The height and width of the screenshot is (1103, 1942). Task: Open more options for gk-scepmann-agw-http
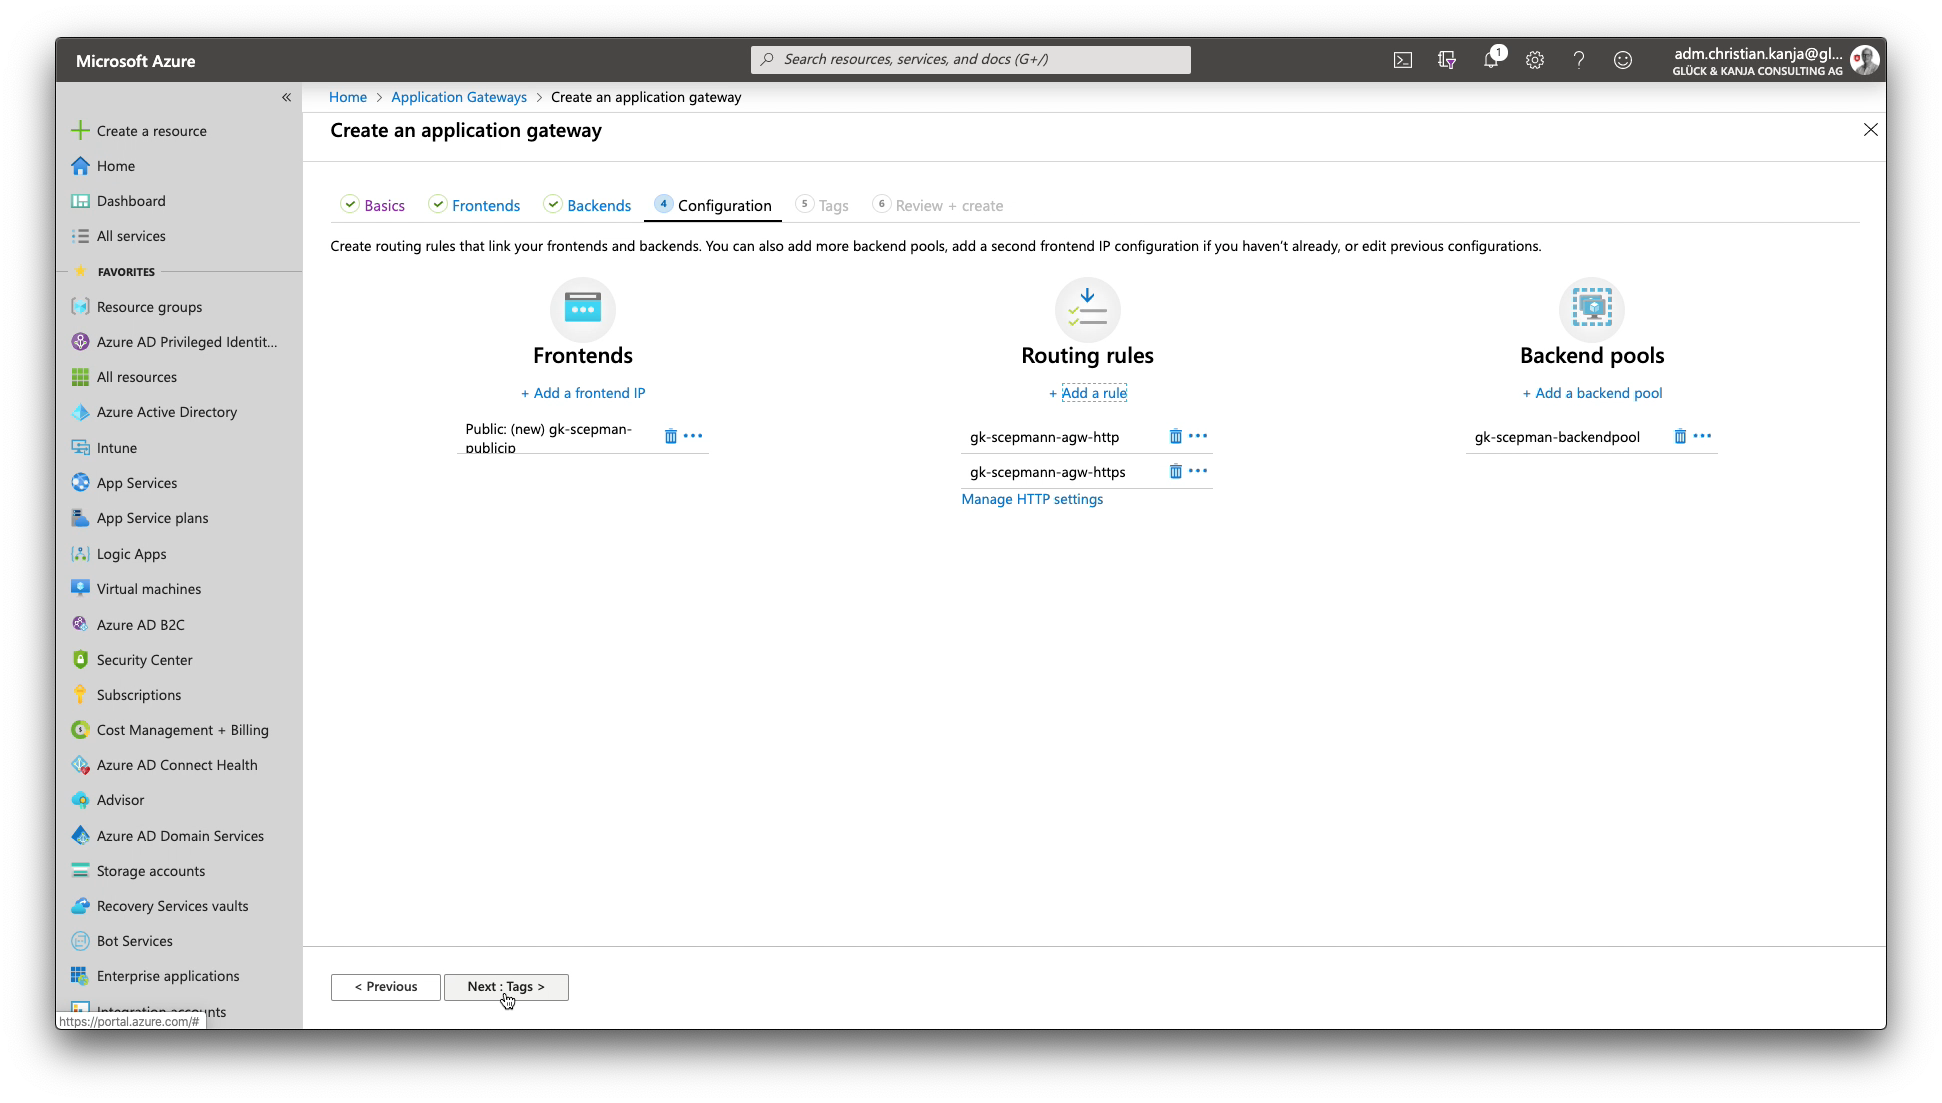[1198, 436]
